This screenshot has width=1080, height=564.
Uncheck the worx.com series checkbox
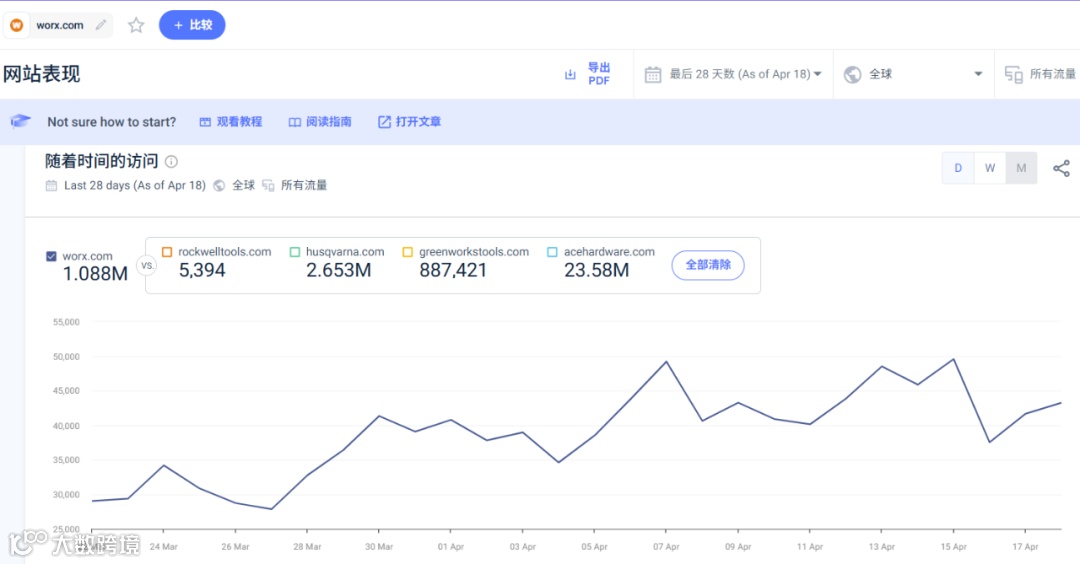click(51, 256)
